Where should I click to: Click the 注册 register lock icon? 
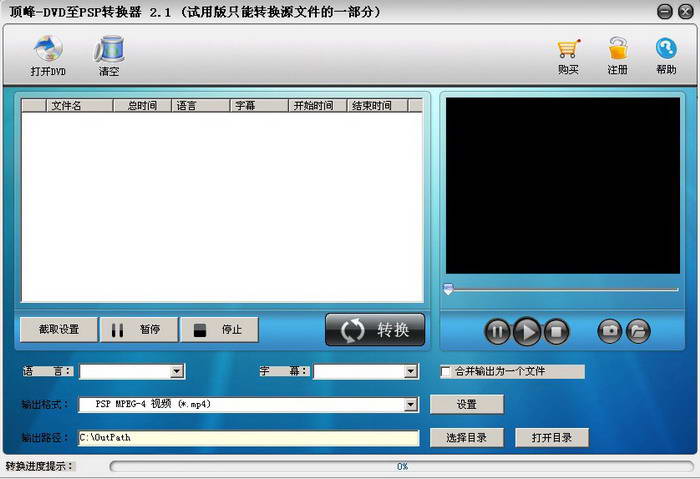click(x=617, y=56)
